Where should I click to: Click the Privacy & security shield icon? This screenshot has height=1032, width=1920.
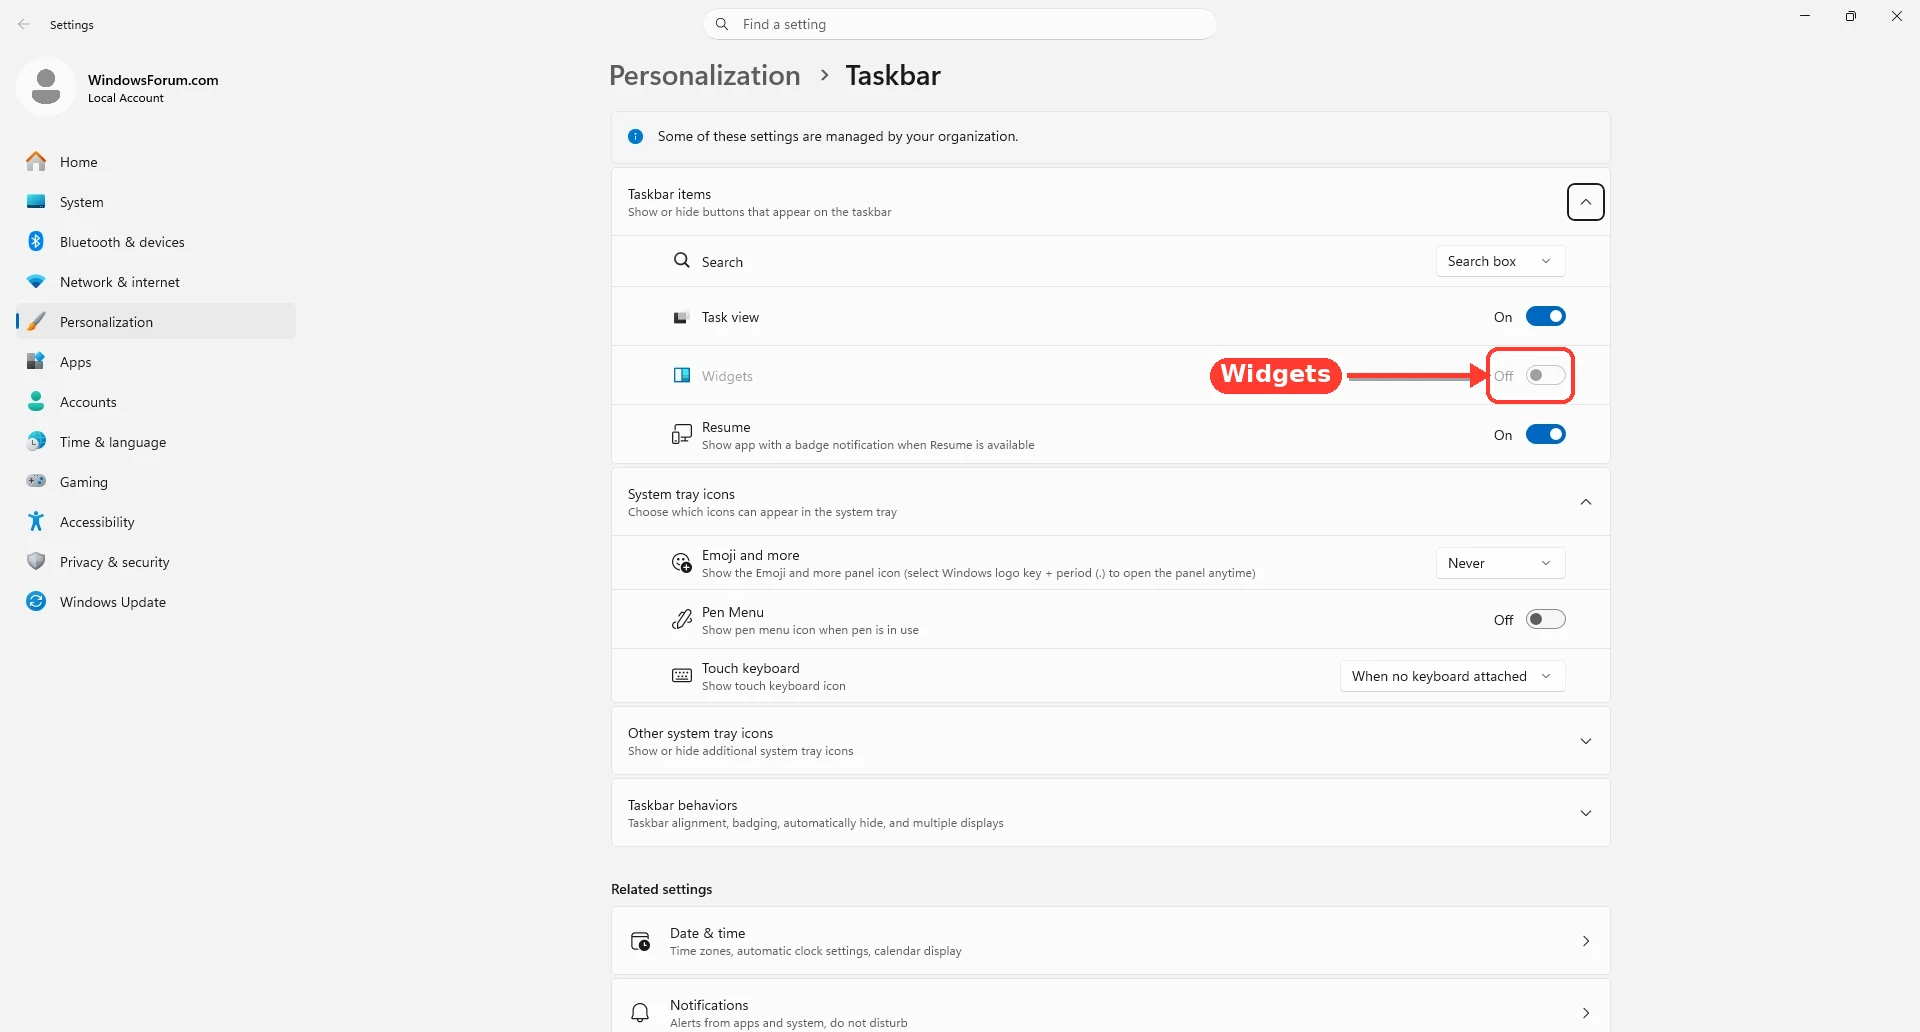click(36, 561)
